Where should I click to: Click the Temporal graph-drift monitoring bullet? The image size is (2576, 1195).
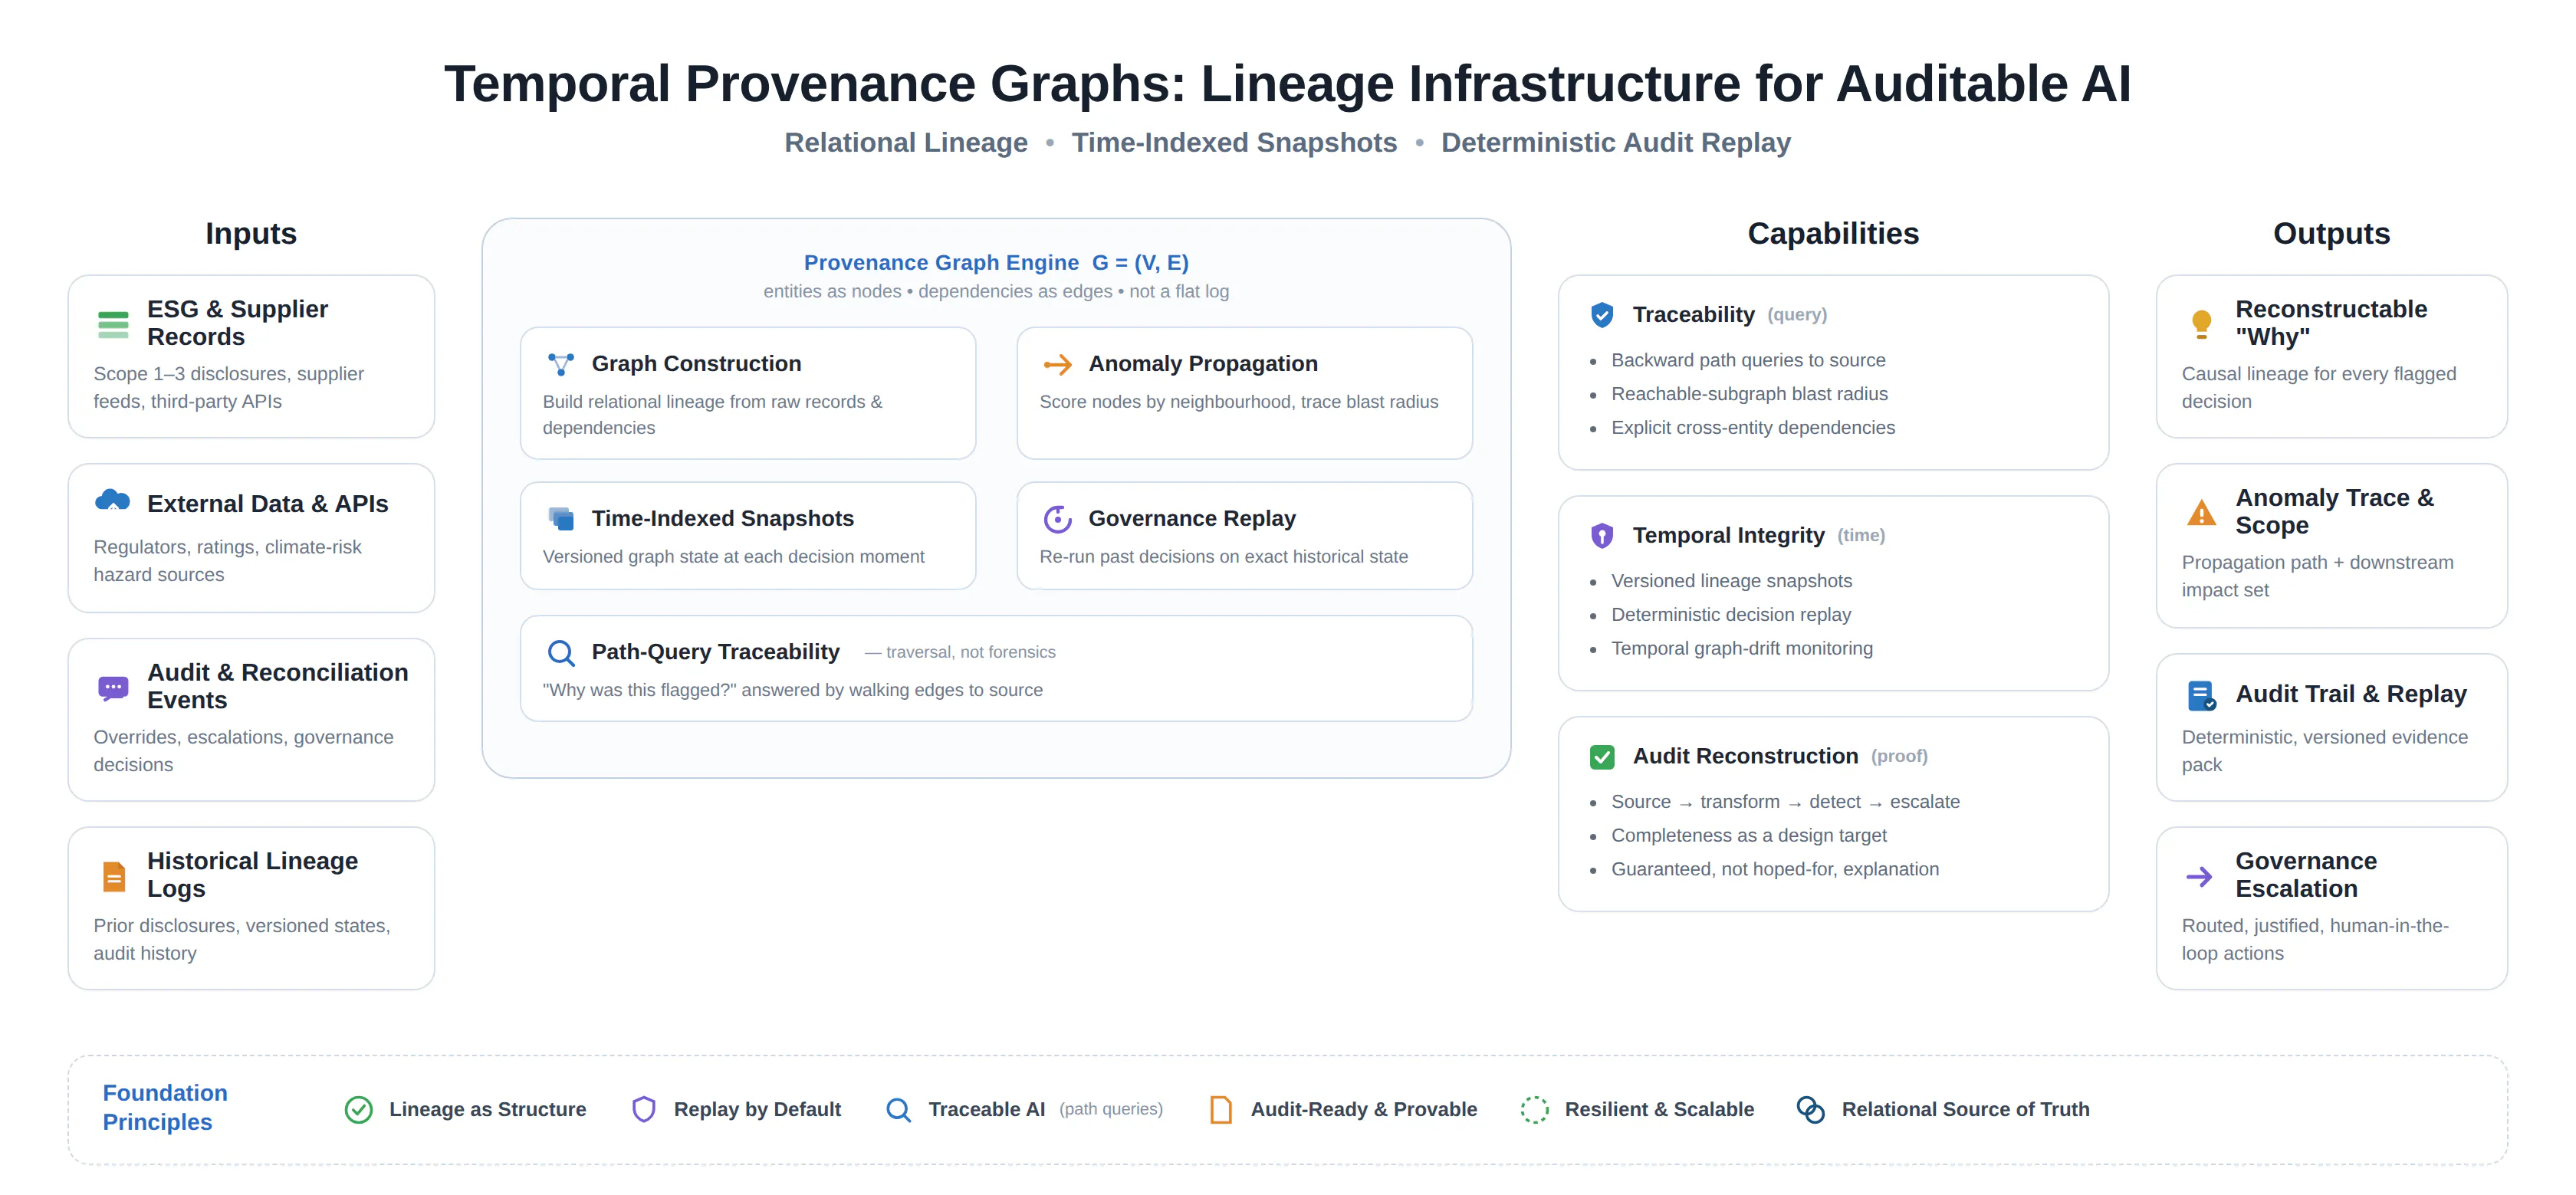(x=1742, y=649)
